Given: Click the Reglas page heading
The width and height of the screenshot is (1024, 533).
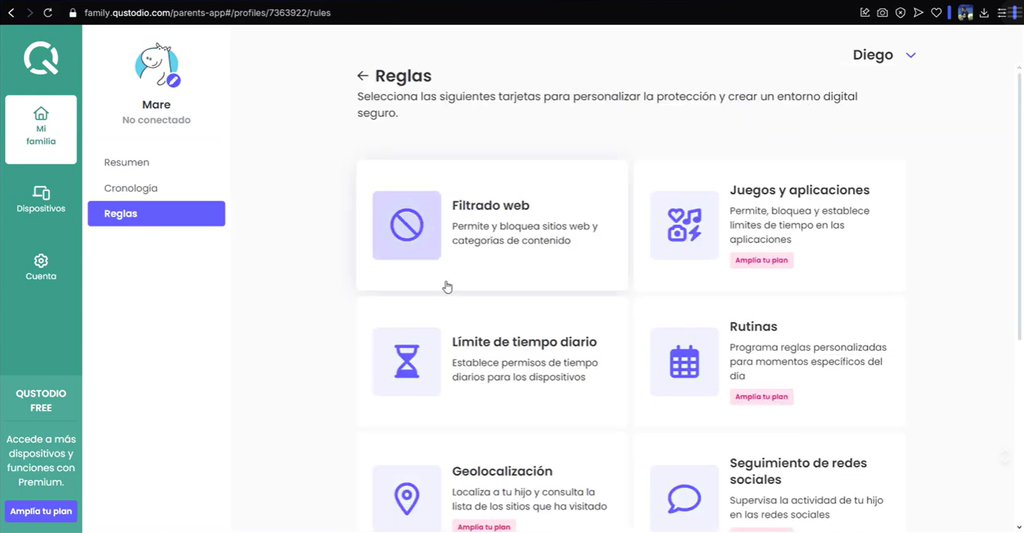Looking at the screenshot, I should [x=403, y=76].
